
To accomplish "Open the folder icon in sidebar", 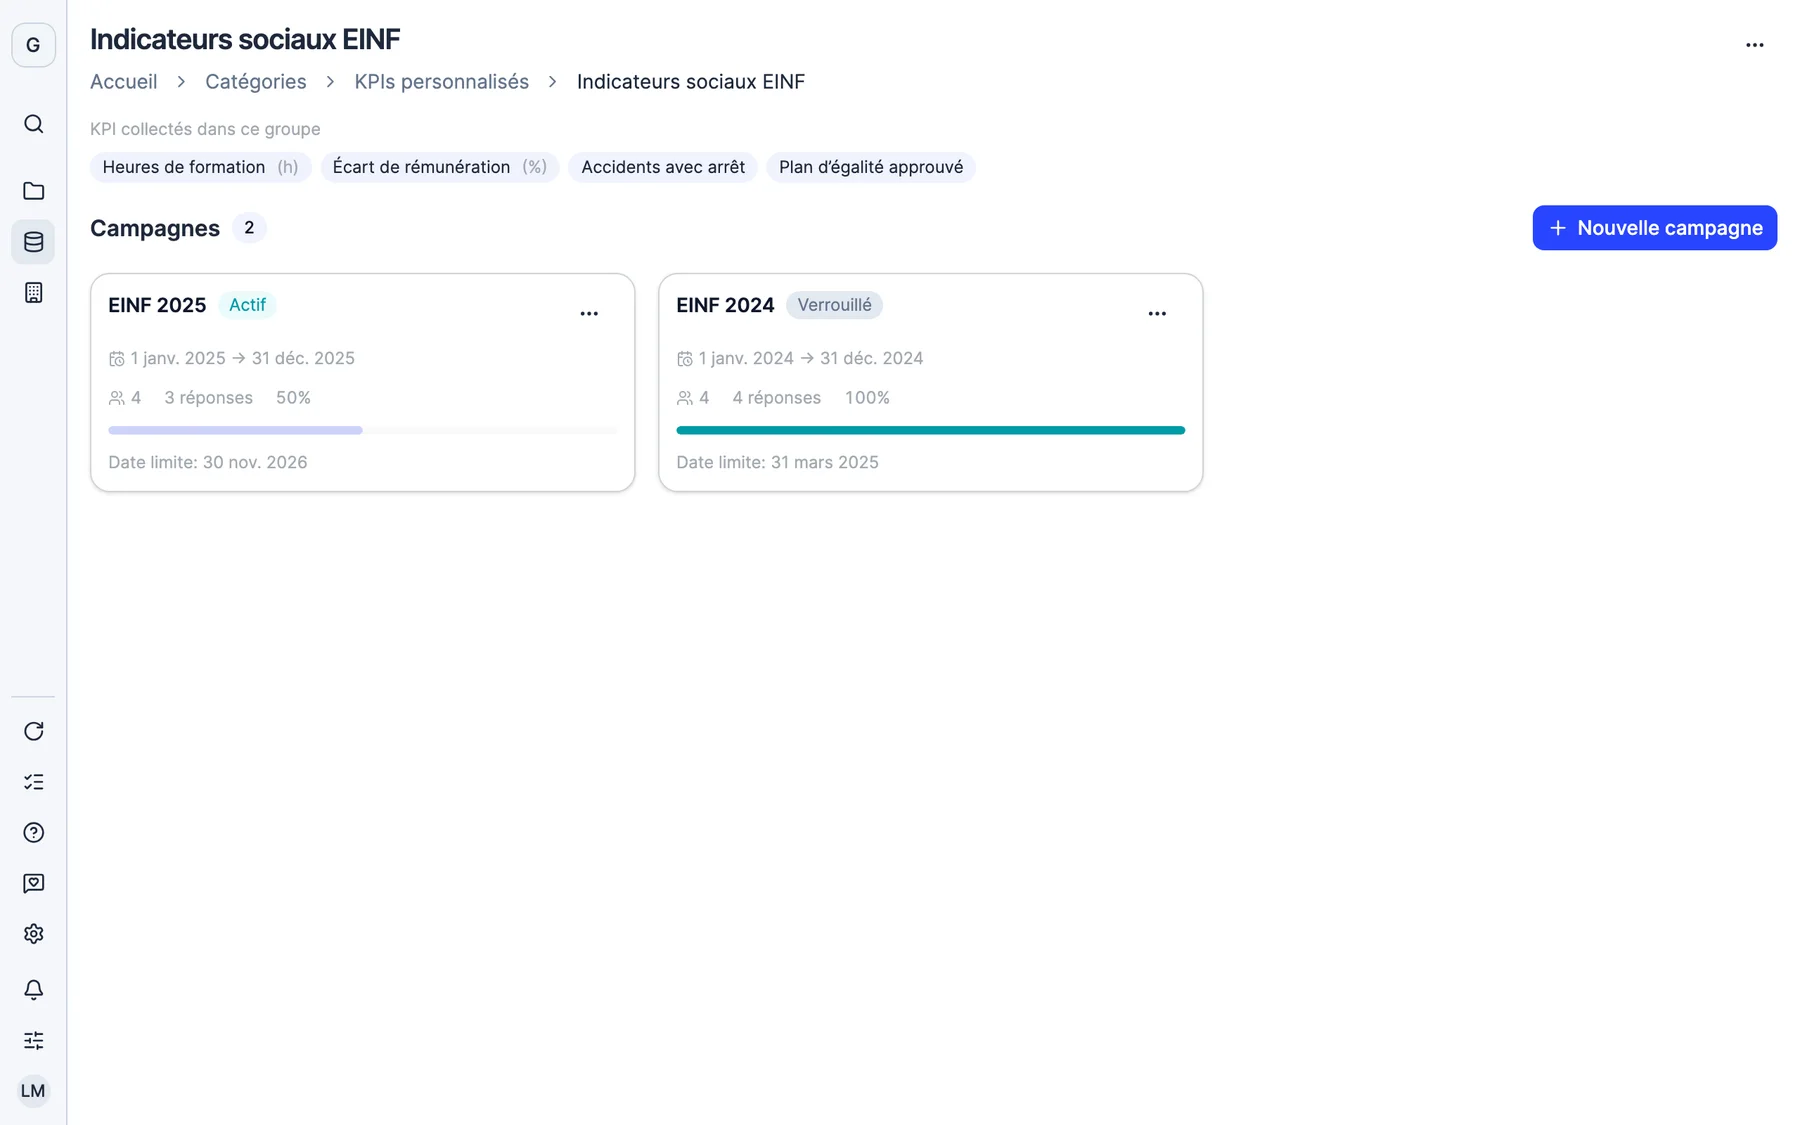I will (33, 191).
